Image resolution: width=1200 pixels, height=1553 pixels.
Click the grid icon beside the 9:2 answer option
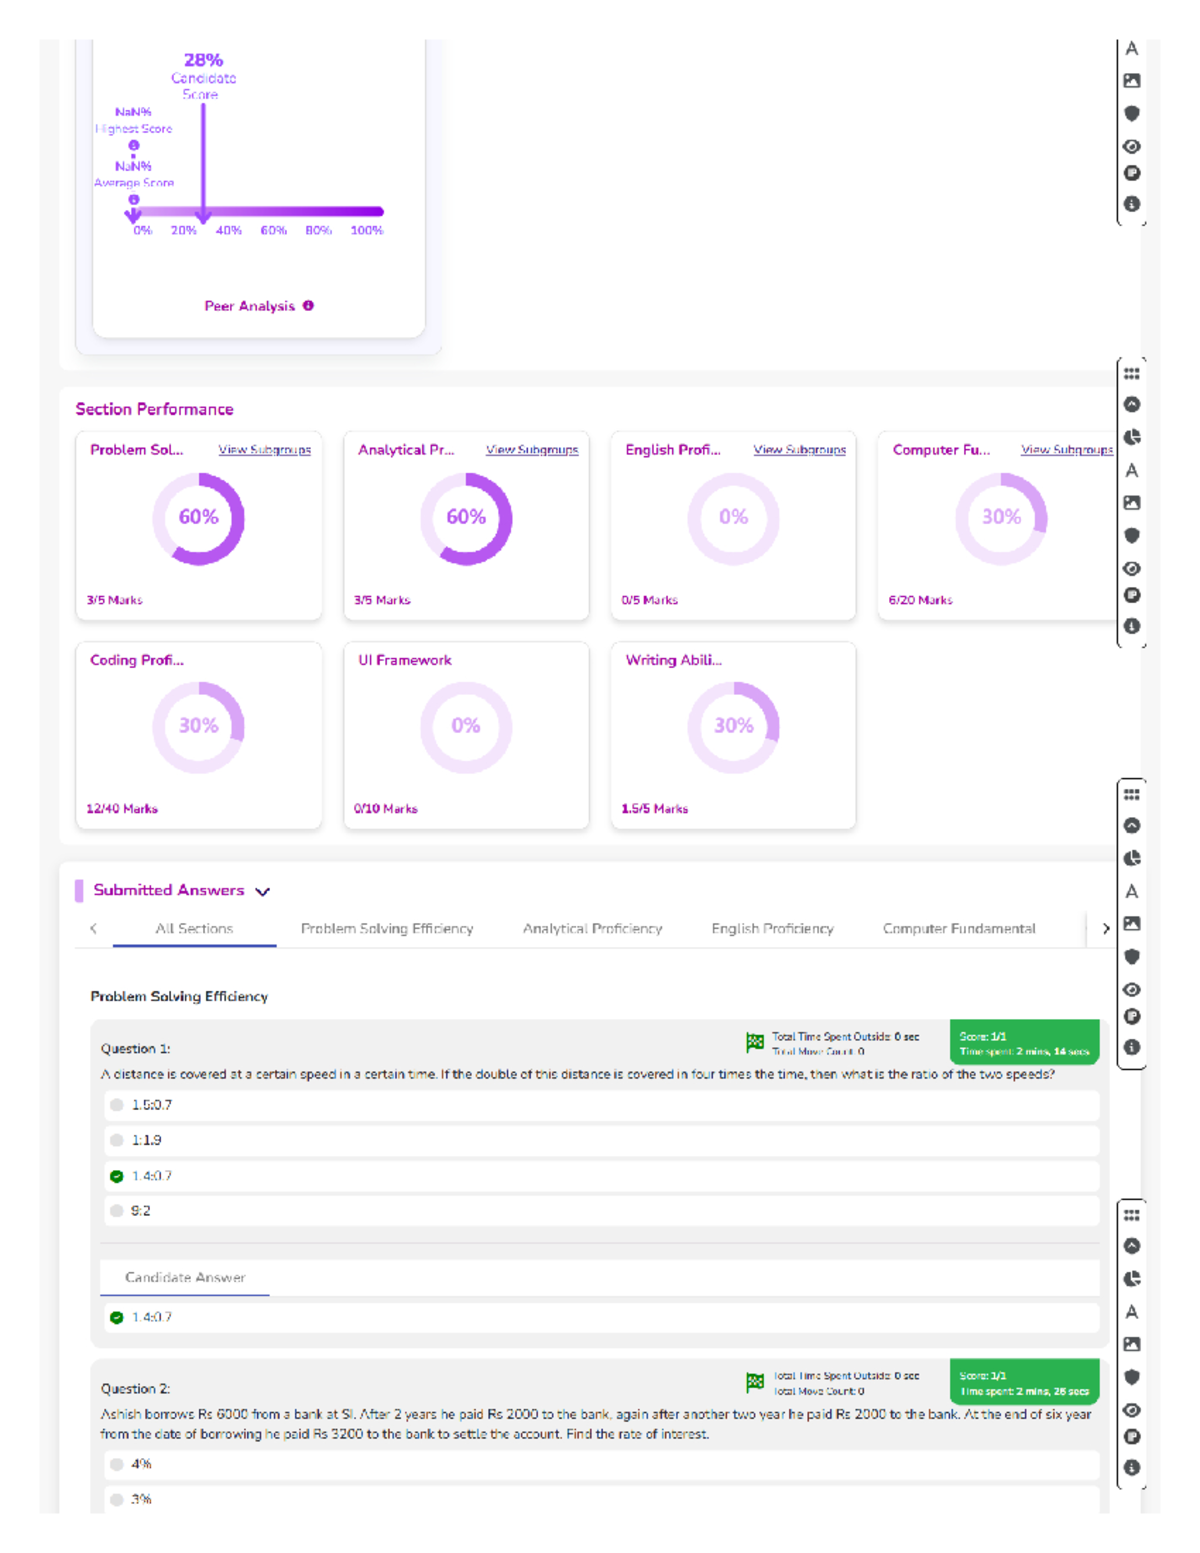[x=1132, y=1215]
